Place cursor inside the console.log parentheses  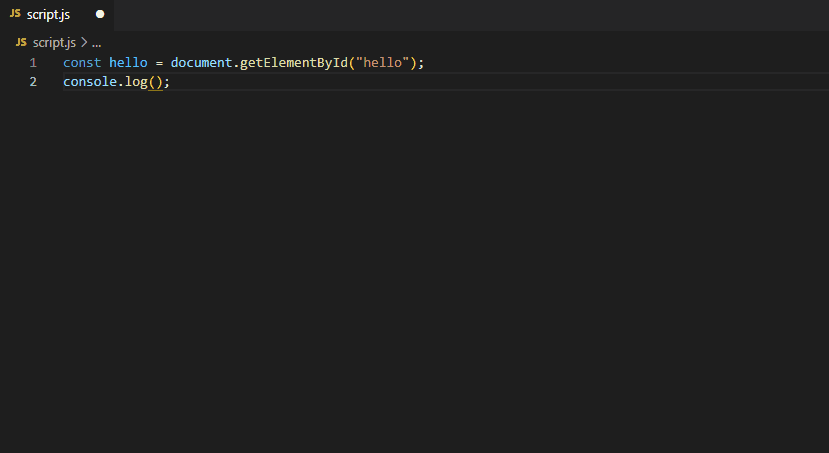[156, 82]
